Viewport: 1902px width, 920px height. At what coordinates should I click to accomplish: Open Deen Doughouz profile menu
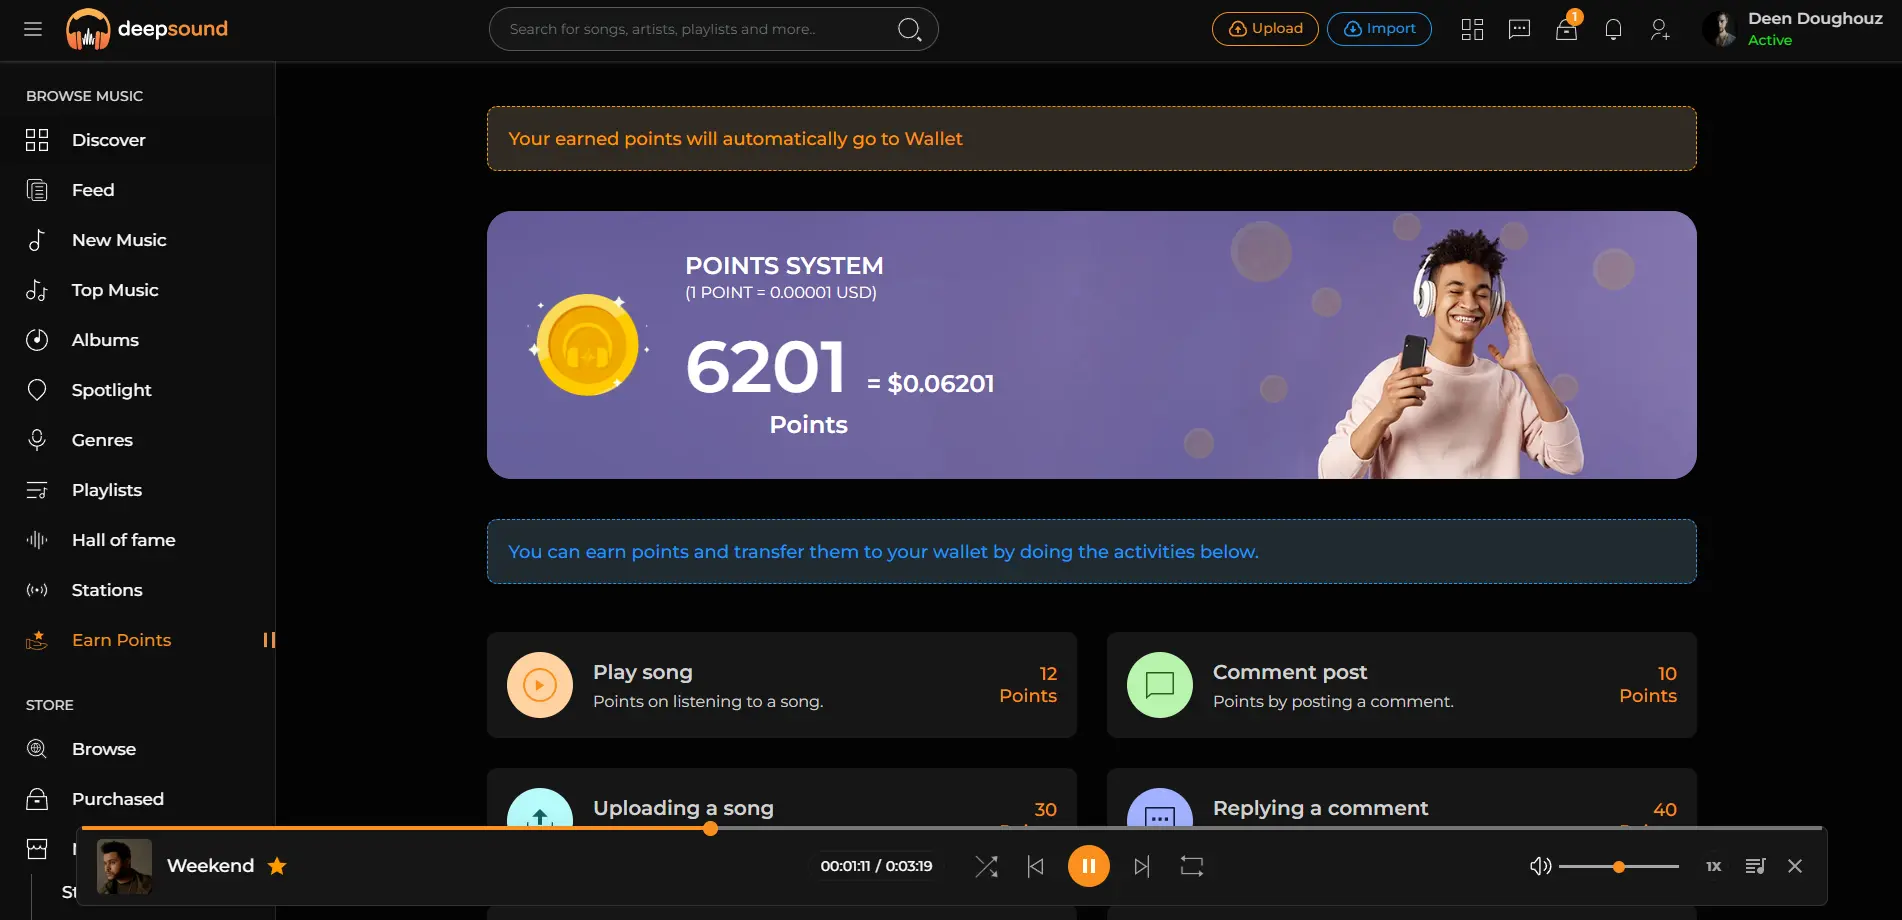tap(1794, 29)
